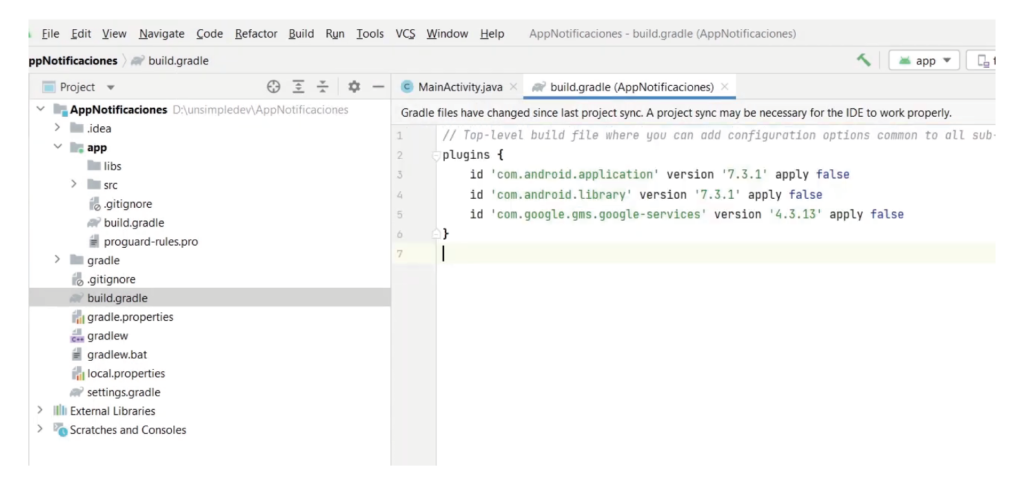Close the MainActivity.java tab
This screenshot has height=479, width=1024.
point(513,87)
